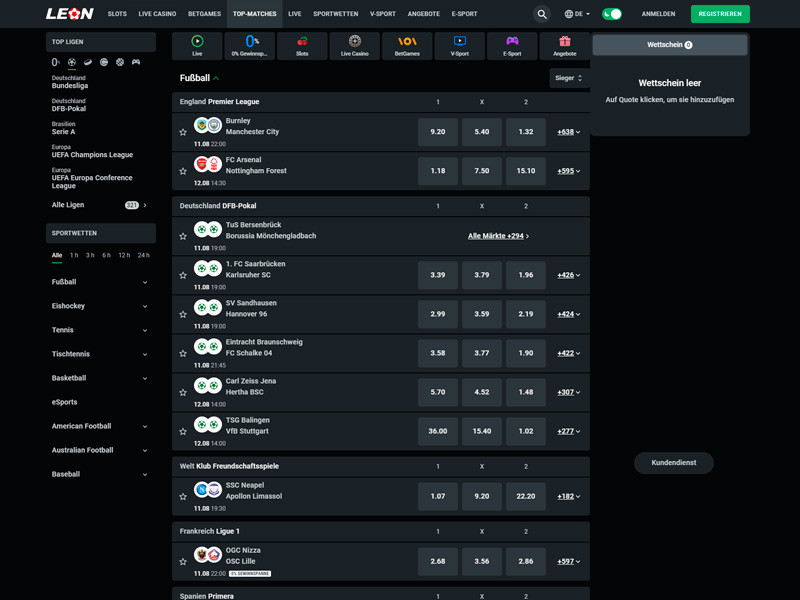Open the Kundendienst support button

tap(673, 463)
